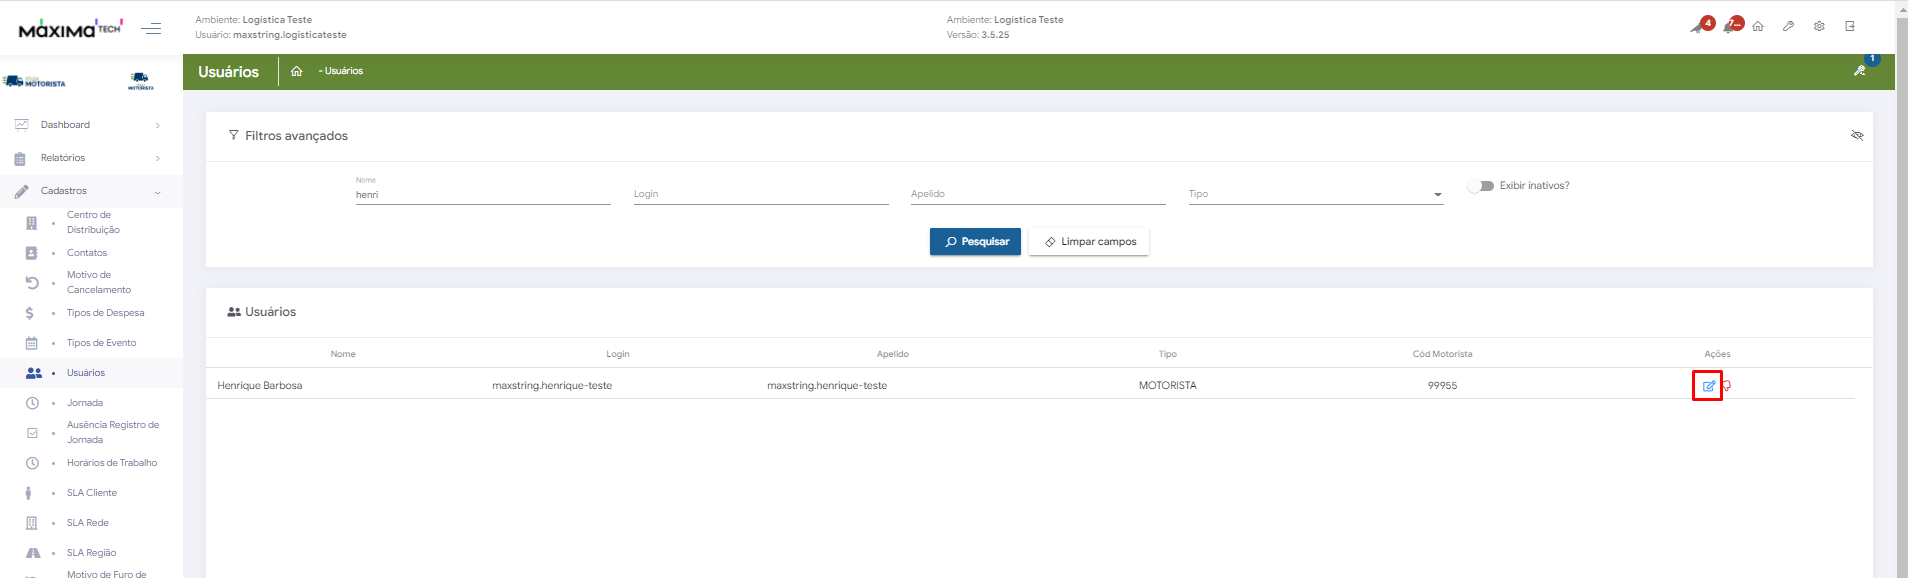Image resolution: width=1908 pixels, height=578 pixels.
Task: Open Horários de Trabalho
Action: tap(112, 463)
